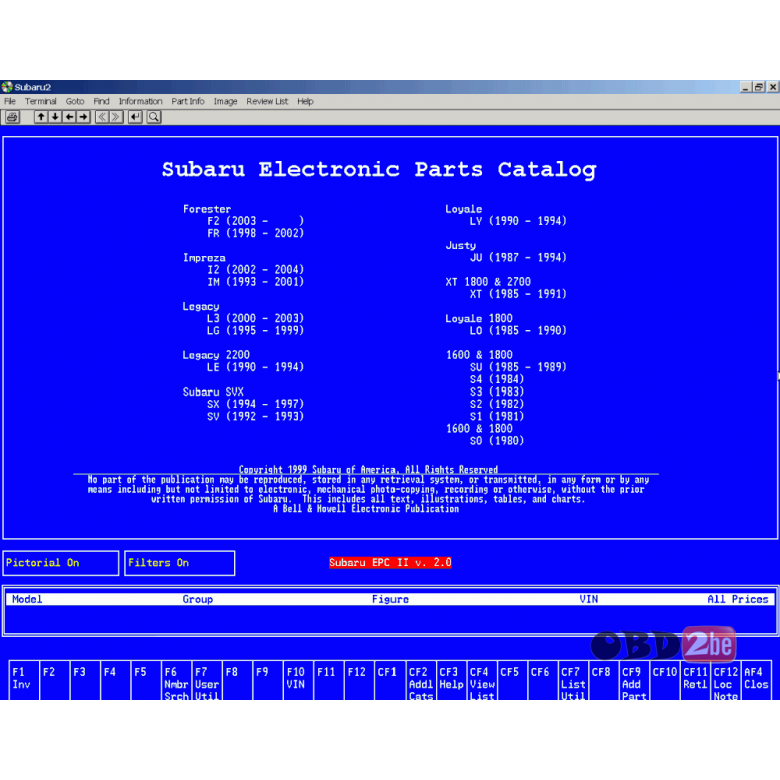Click the magnifying glass search icon
780x780 pixels.
154,117
